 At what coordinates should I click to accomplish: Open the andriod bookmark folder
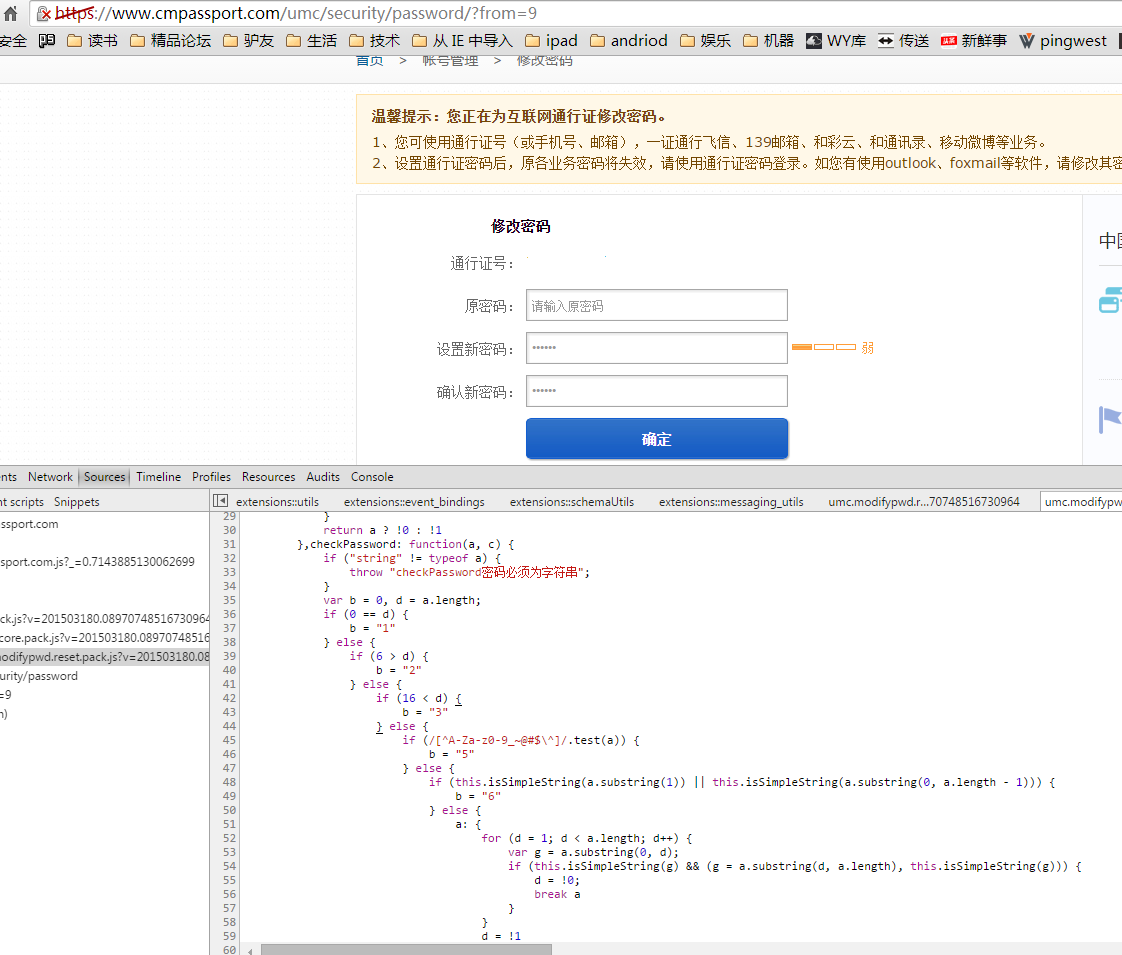[x=628, y=41]
